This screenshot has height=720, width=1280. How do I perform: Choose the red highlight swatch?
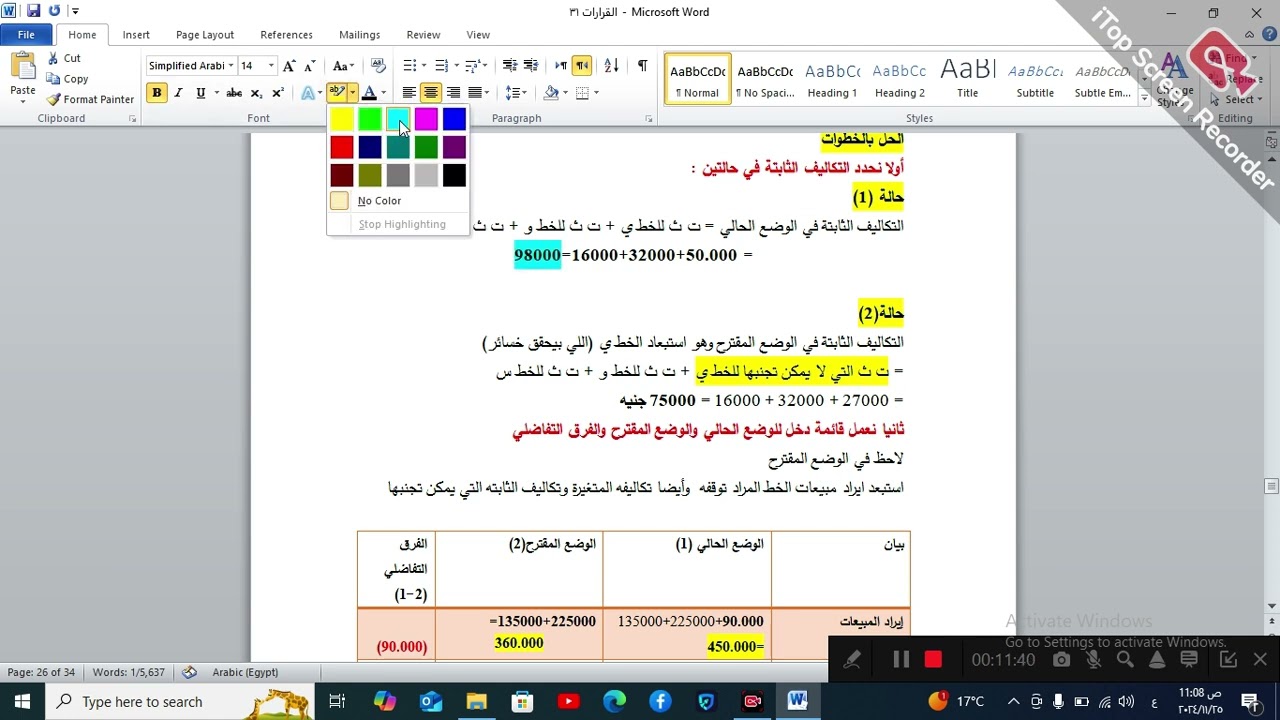[342, 148]
